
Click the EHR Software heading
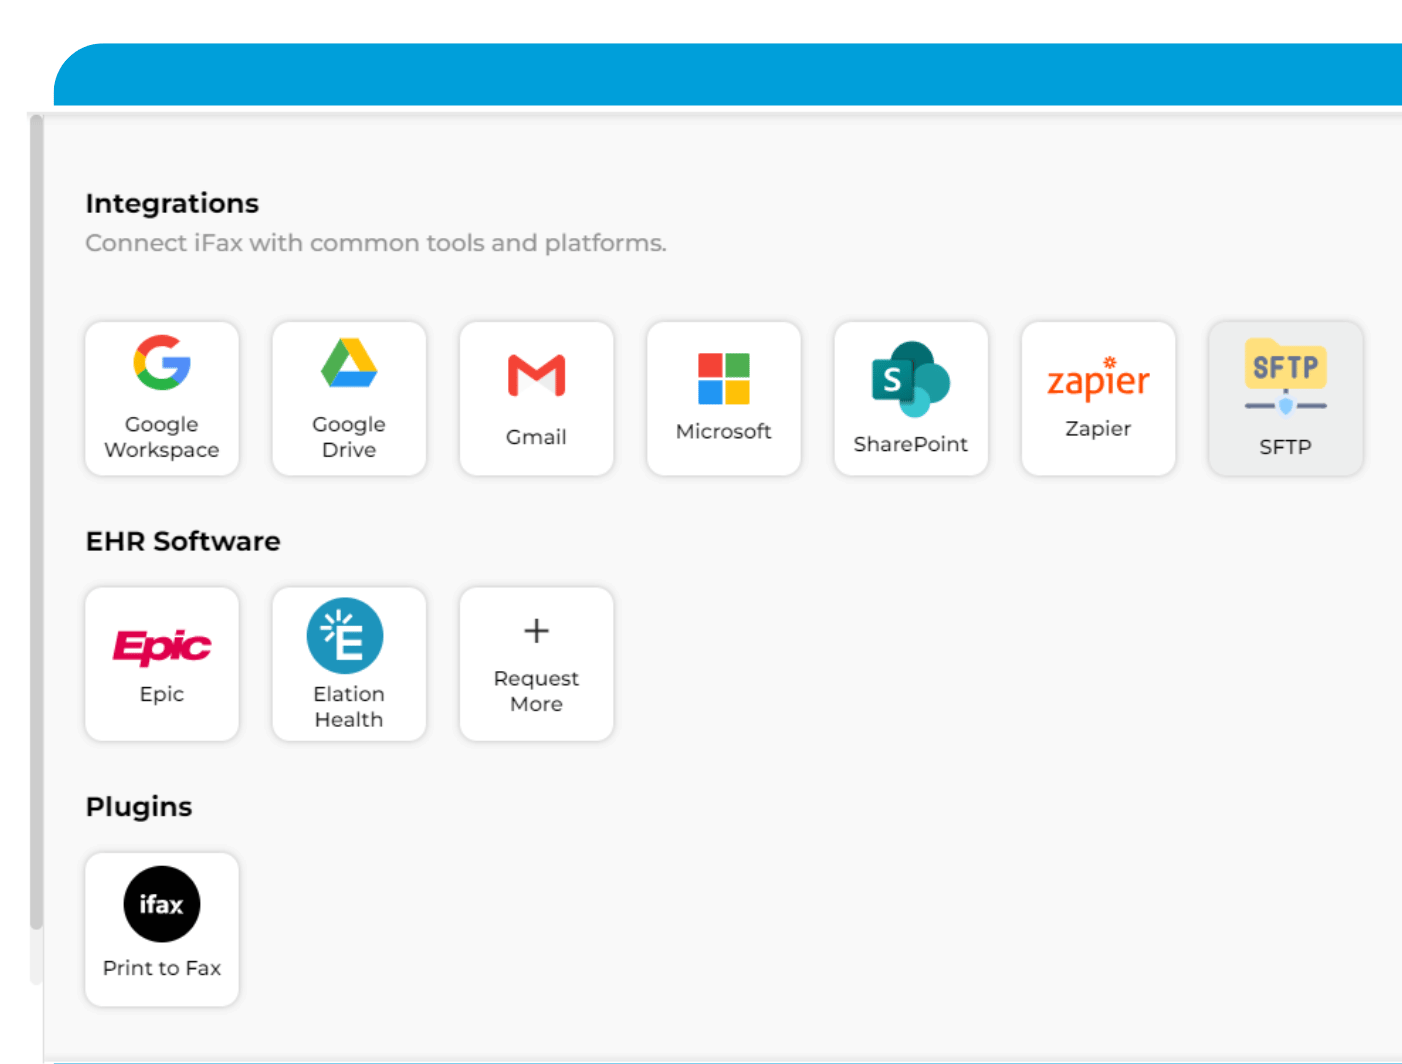coord(183,541)
